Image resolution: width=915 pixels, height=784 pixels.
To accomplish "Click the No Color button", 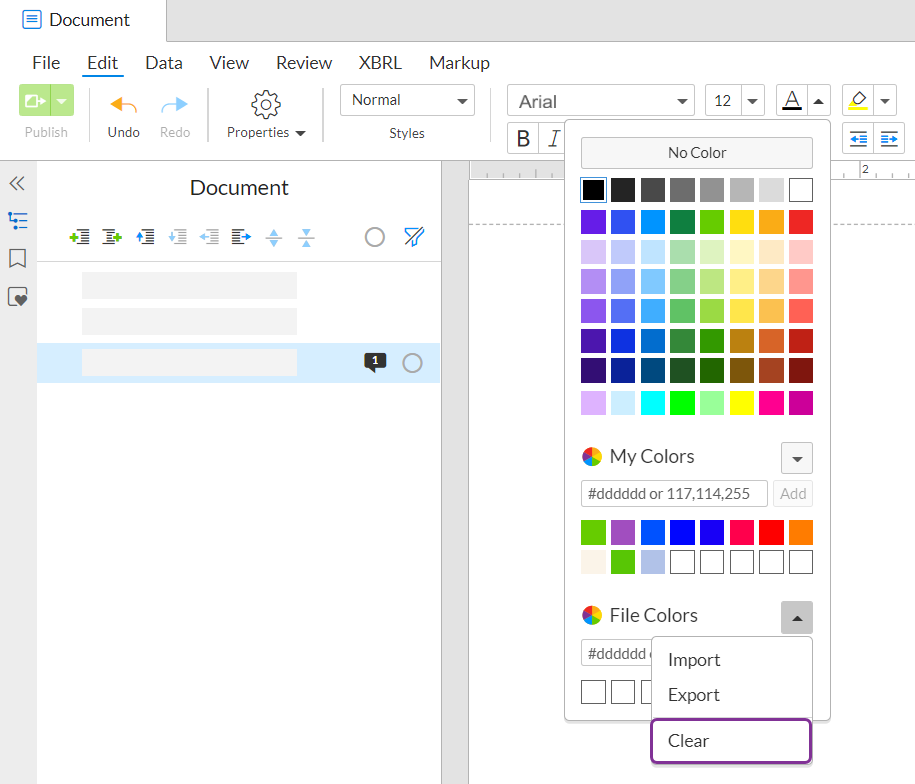I will 697,153.
